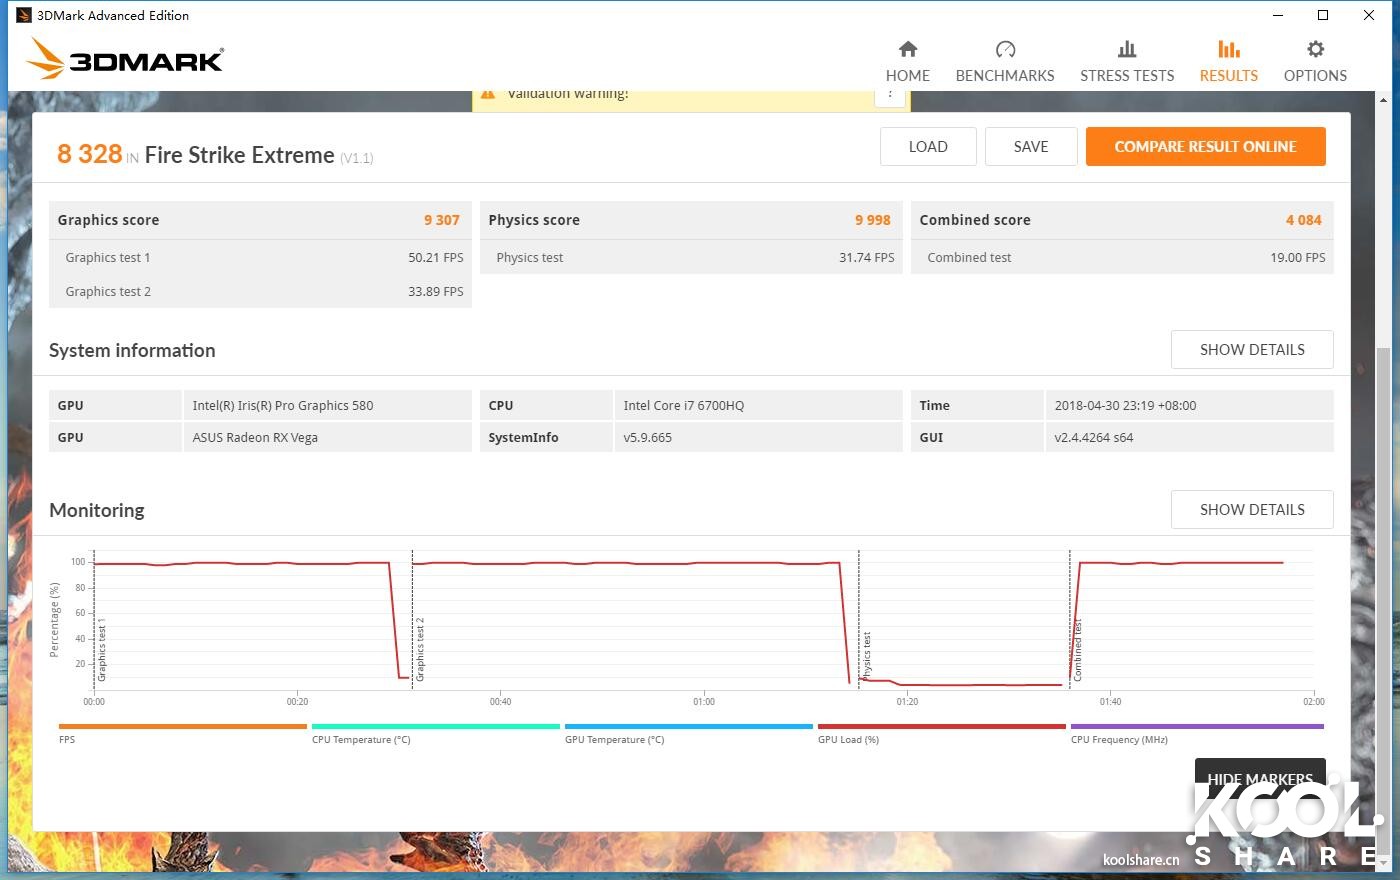Click the orange results bars icon
The width and height of the screenshot is (1400, 880).
pos(1229,49)
